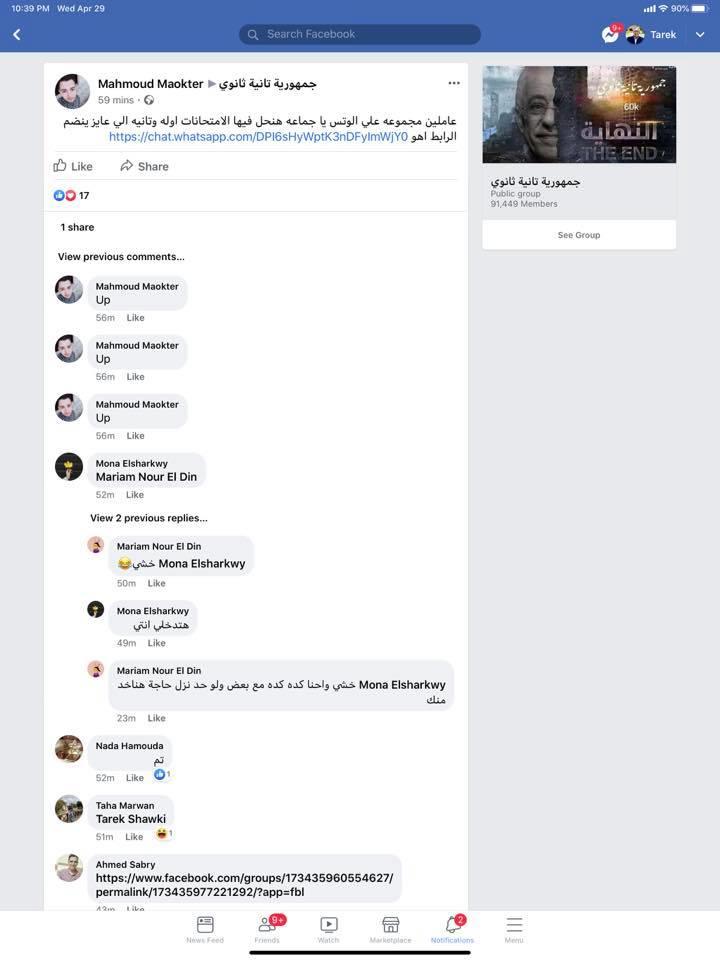This screenshot has width=720, height=960.
Task: Open Ahmed Sabry's Facebook group permalink
Action: (244, 885)
